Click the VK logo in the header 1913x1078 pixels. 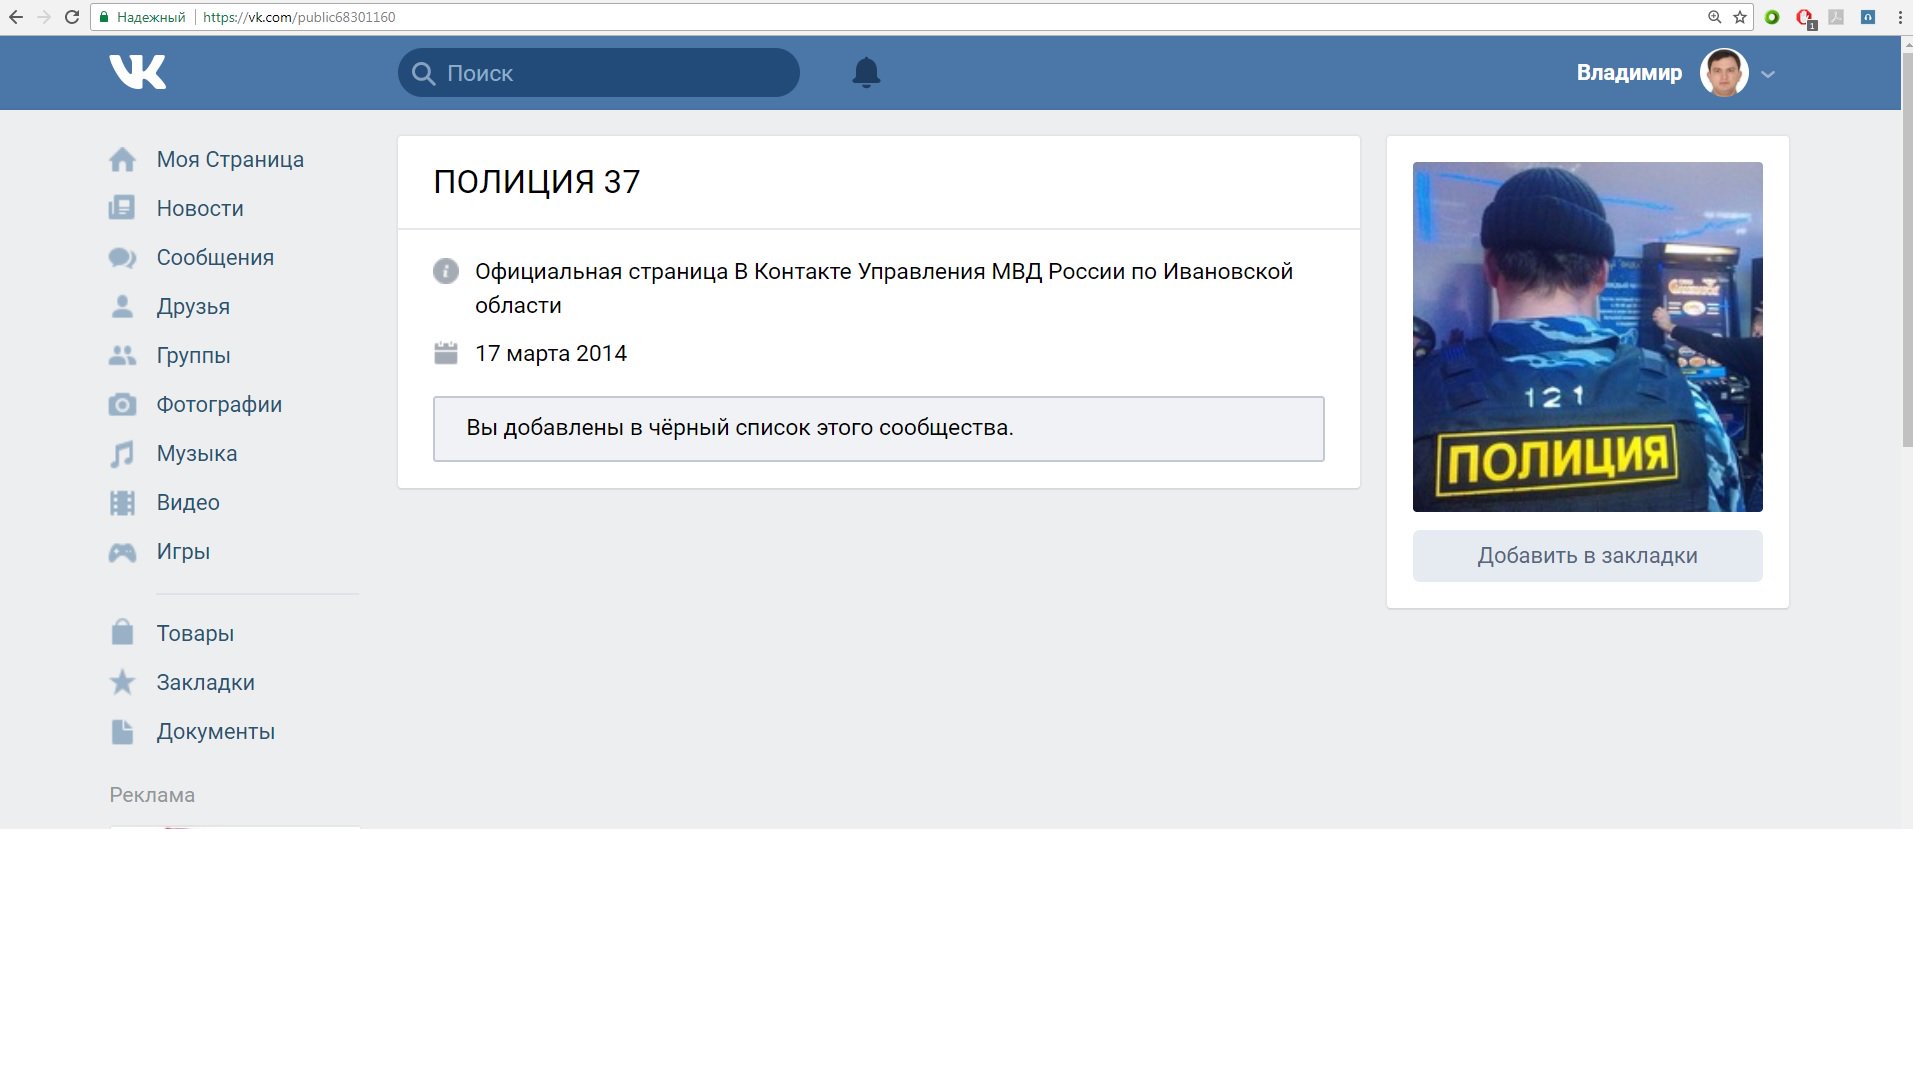pyautogui.click(x=138, y=72)
